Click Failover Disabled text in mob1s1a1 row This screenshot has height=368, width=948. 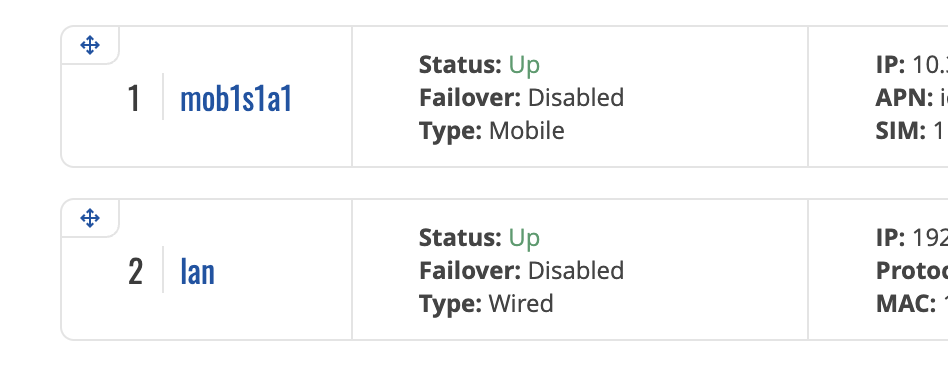(521, 97)
